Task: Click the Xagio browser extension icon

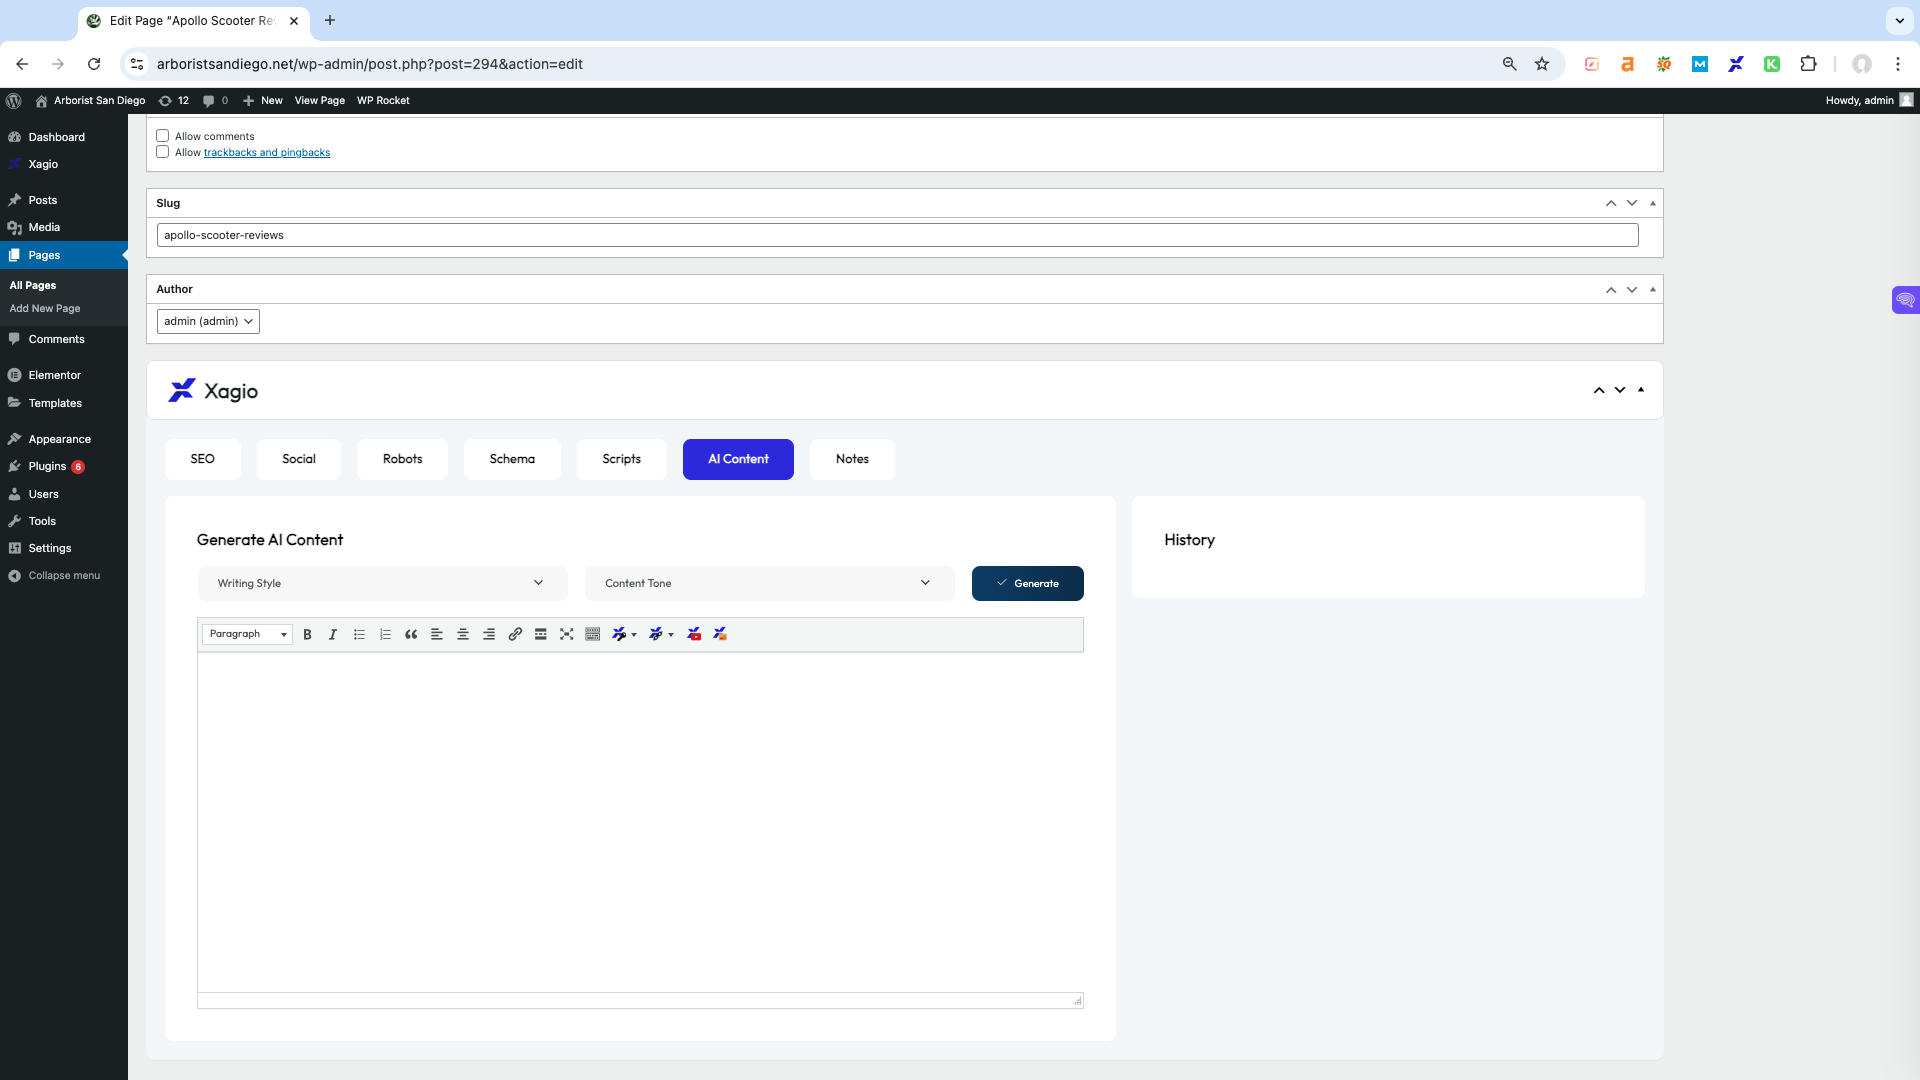Action: point(1736,64)
